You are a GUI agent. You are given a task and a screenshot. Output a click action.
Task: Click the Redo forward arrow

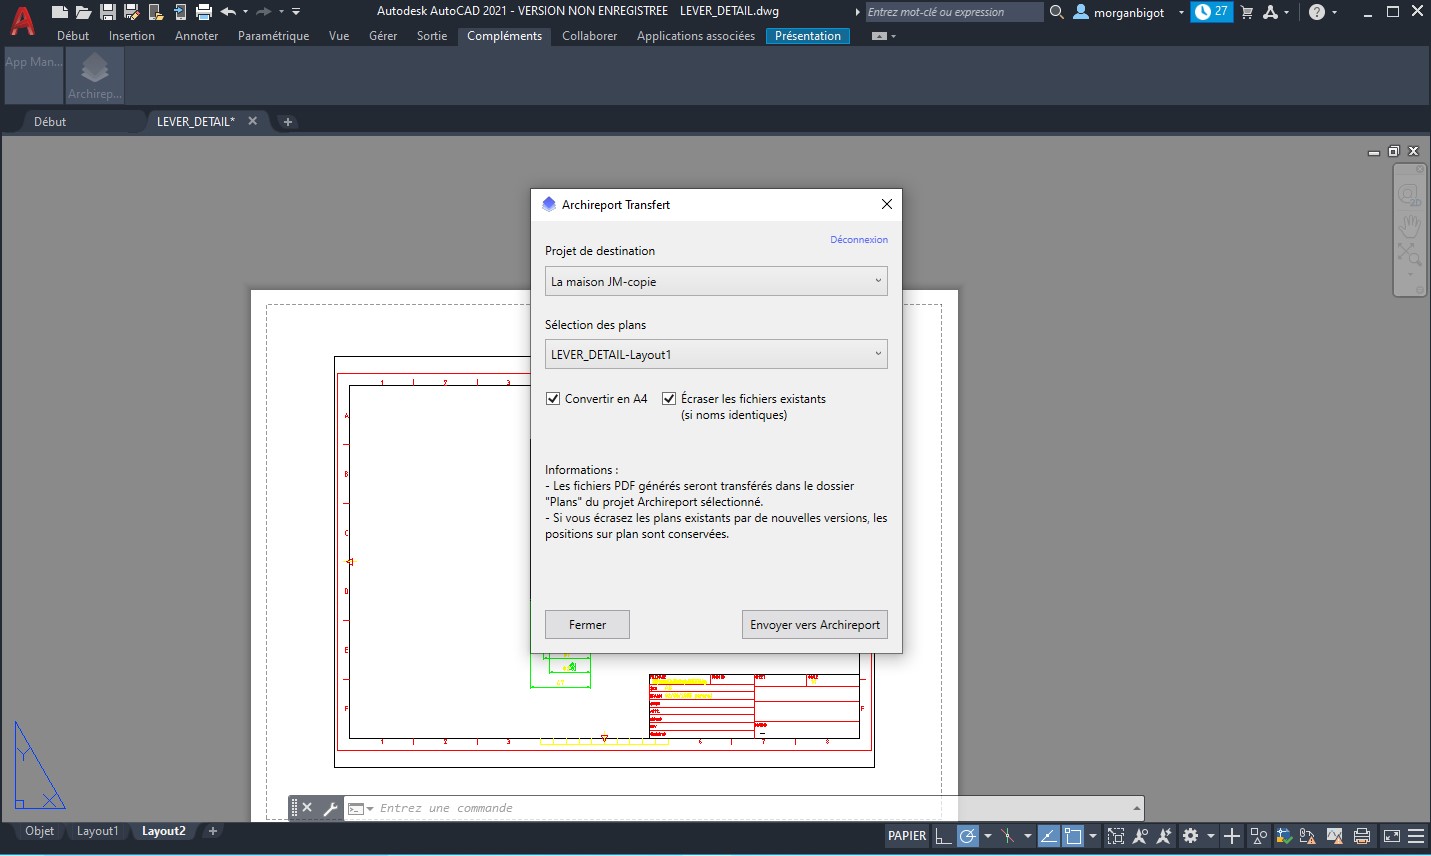[x=264, y=12]
